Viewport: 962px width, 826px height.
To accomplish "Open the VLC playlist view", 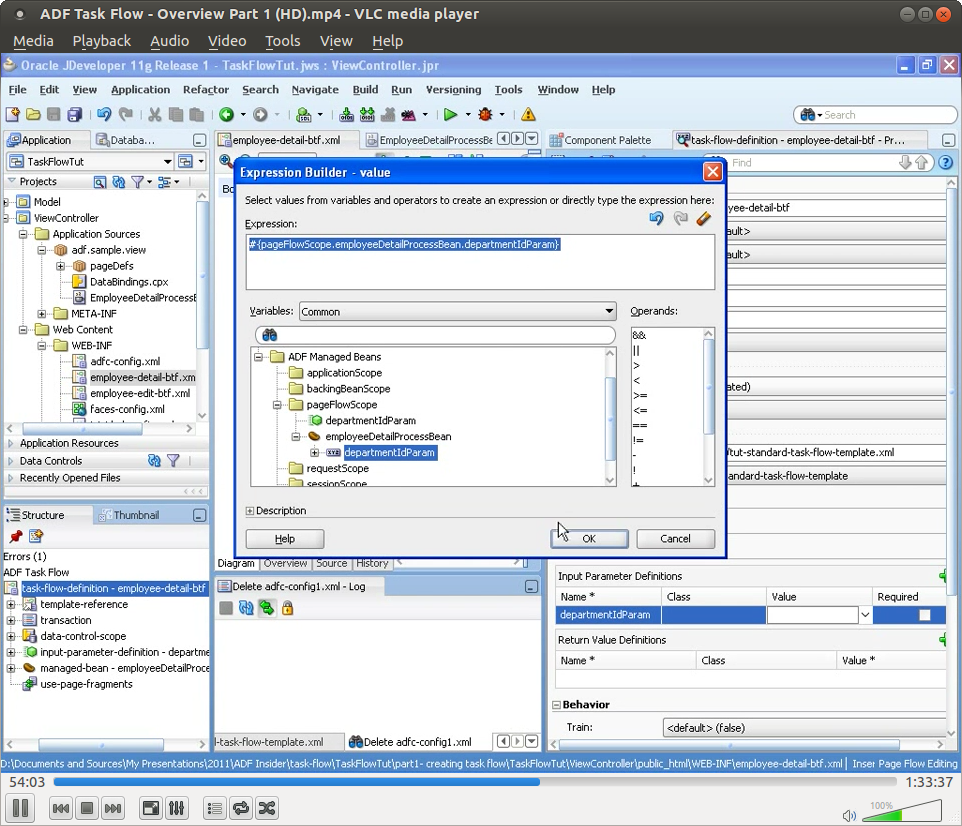I will (214, 808).
